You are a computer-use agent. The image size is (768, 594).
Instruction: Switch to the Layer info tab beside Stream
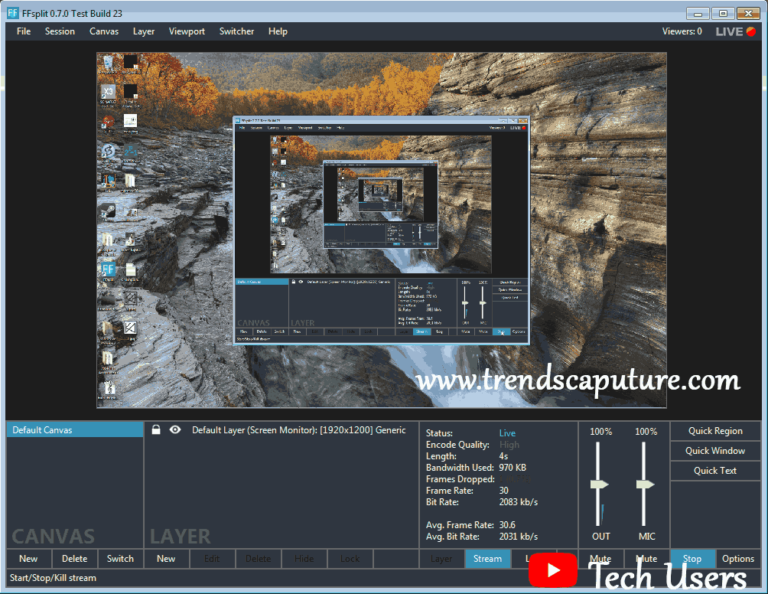(441, 559)
